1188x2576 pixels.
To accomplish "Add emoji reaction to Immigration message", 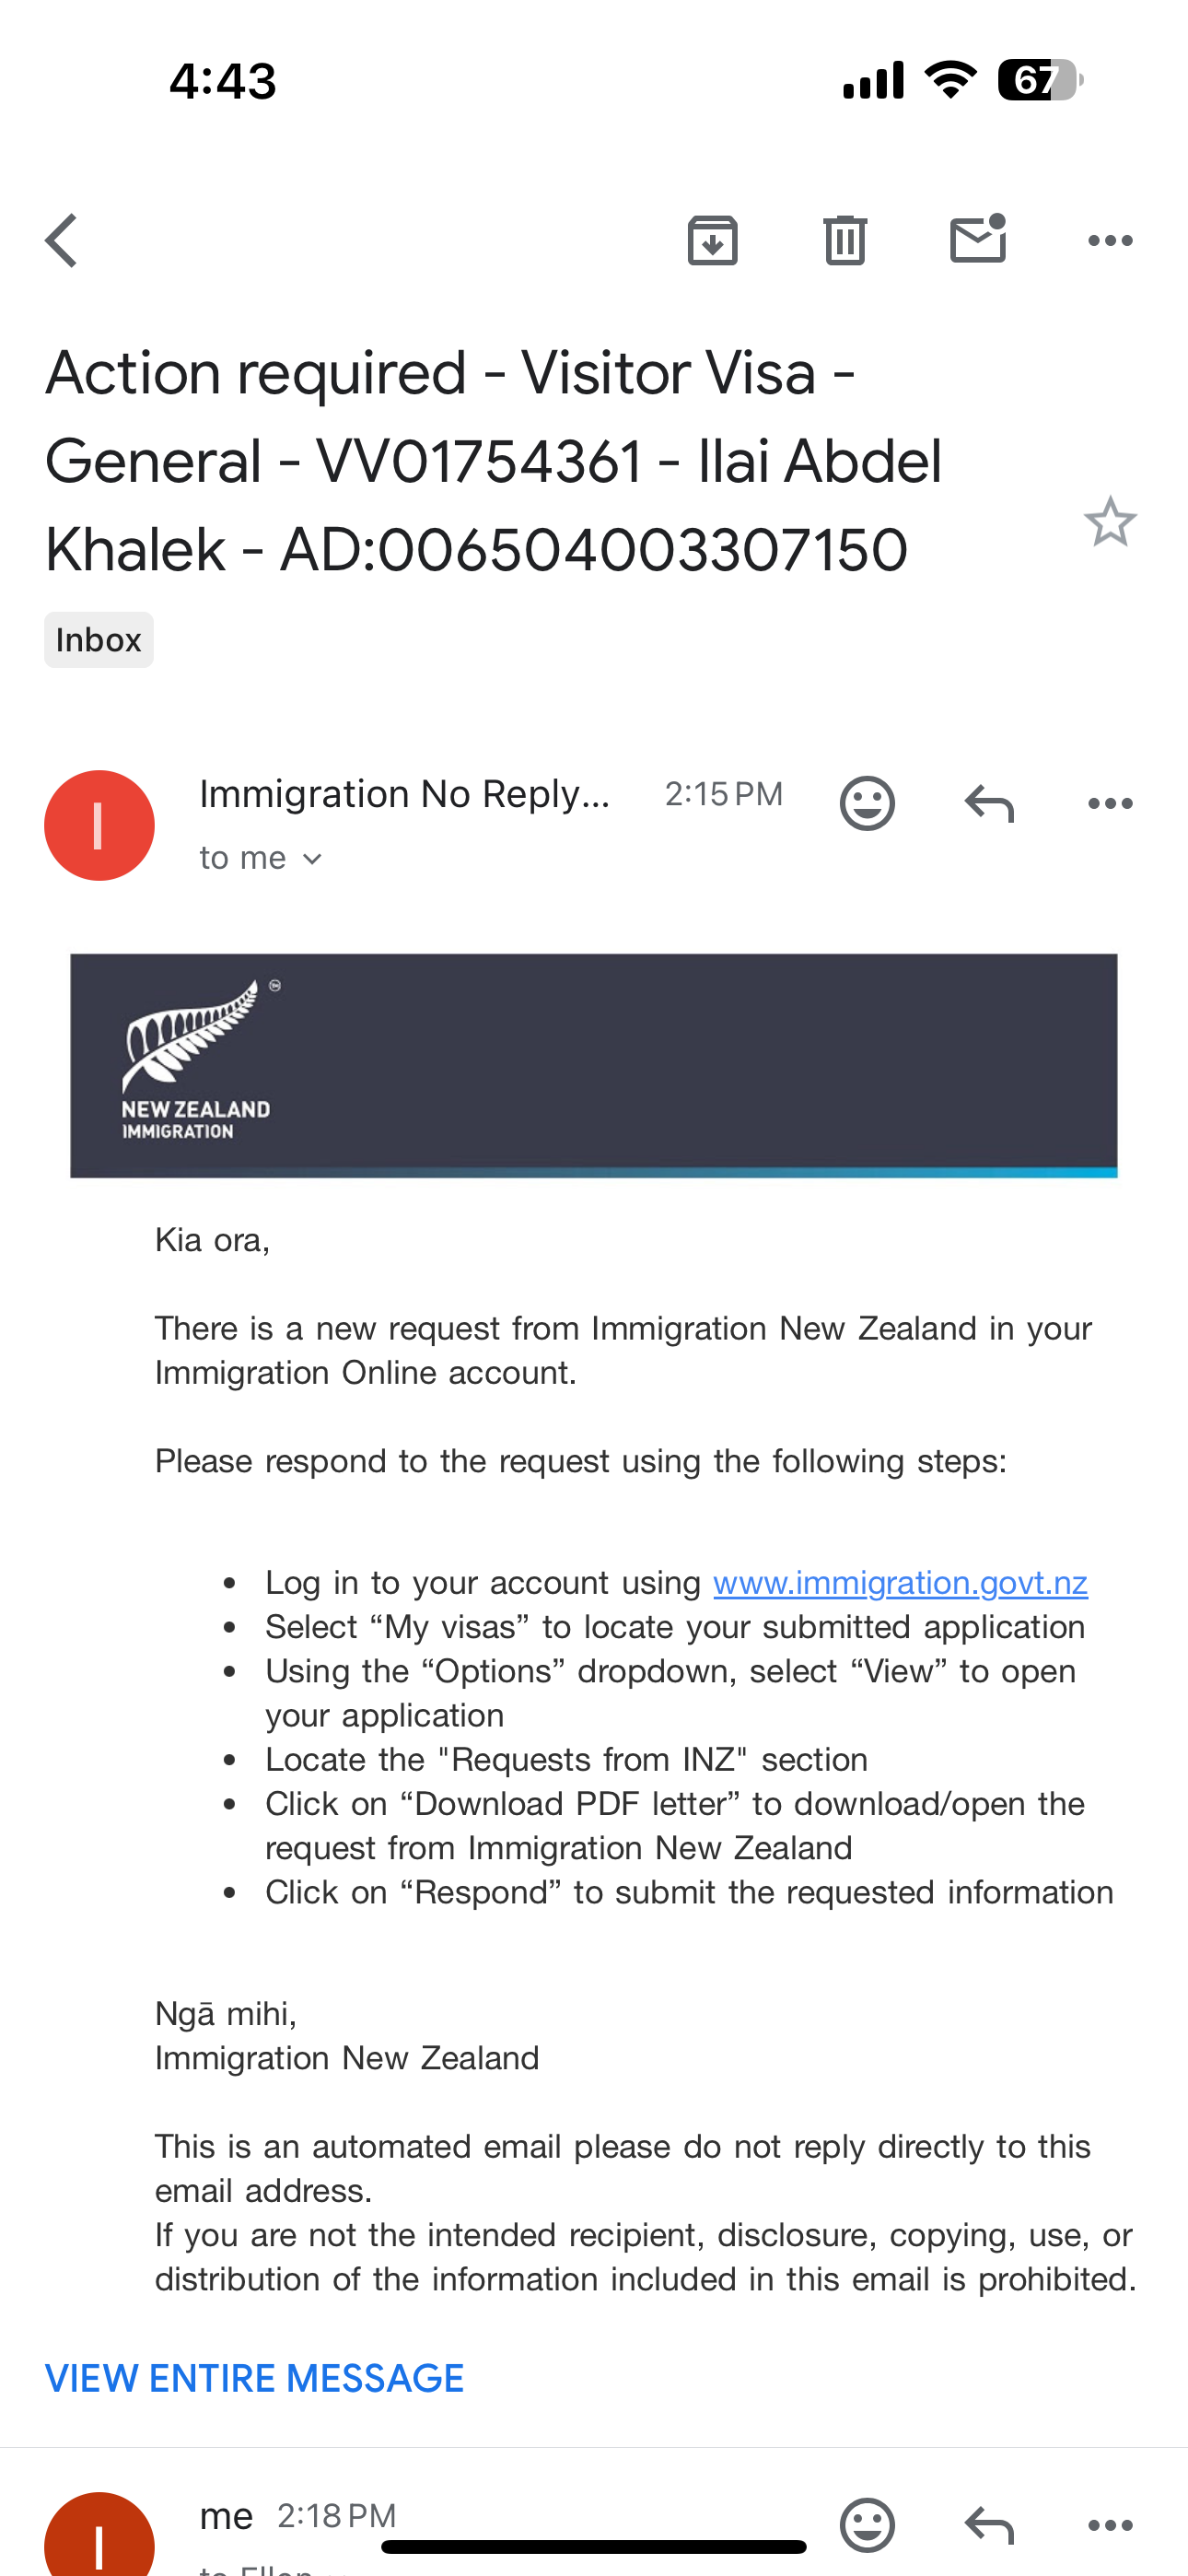I will tap(866, 803).
